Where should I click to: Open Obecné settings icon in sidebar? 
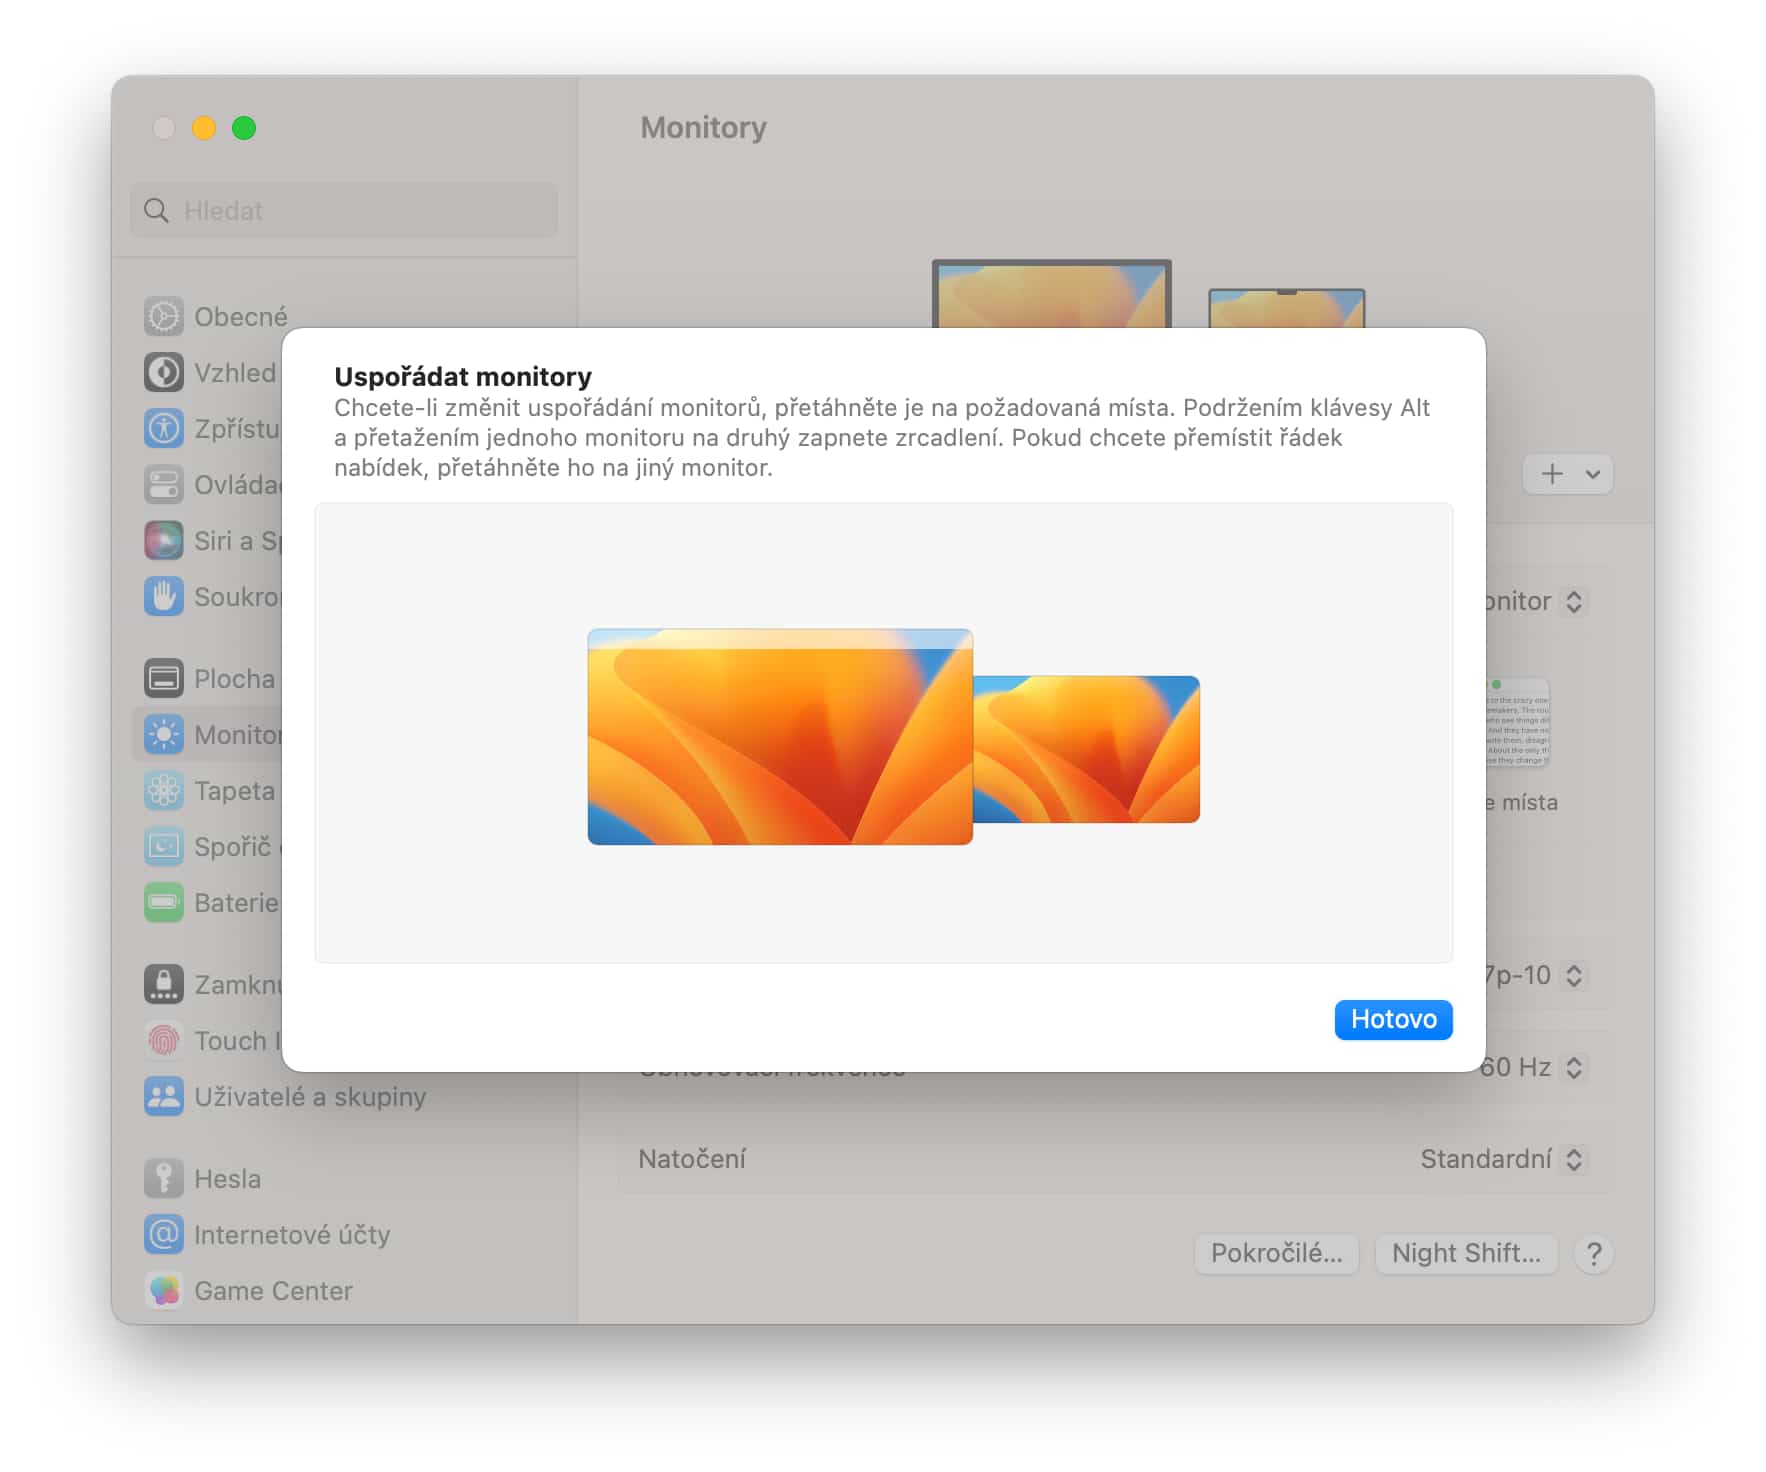coord(164,316)
